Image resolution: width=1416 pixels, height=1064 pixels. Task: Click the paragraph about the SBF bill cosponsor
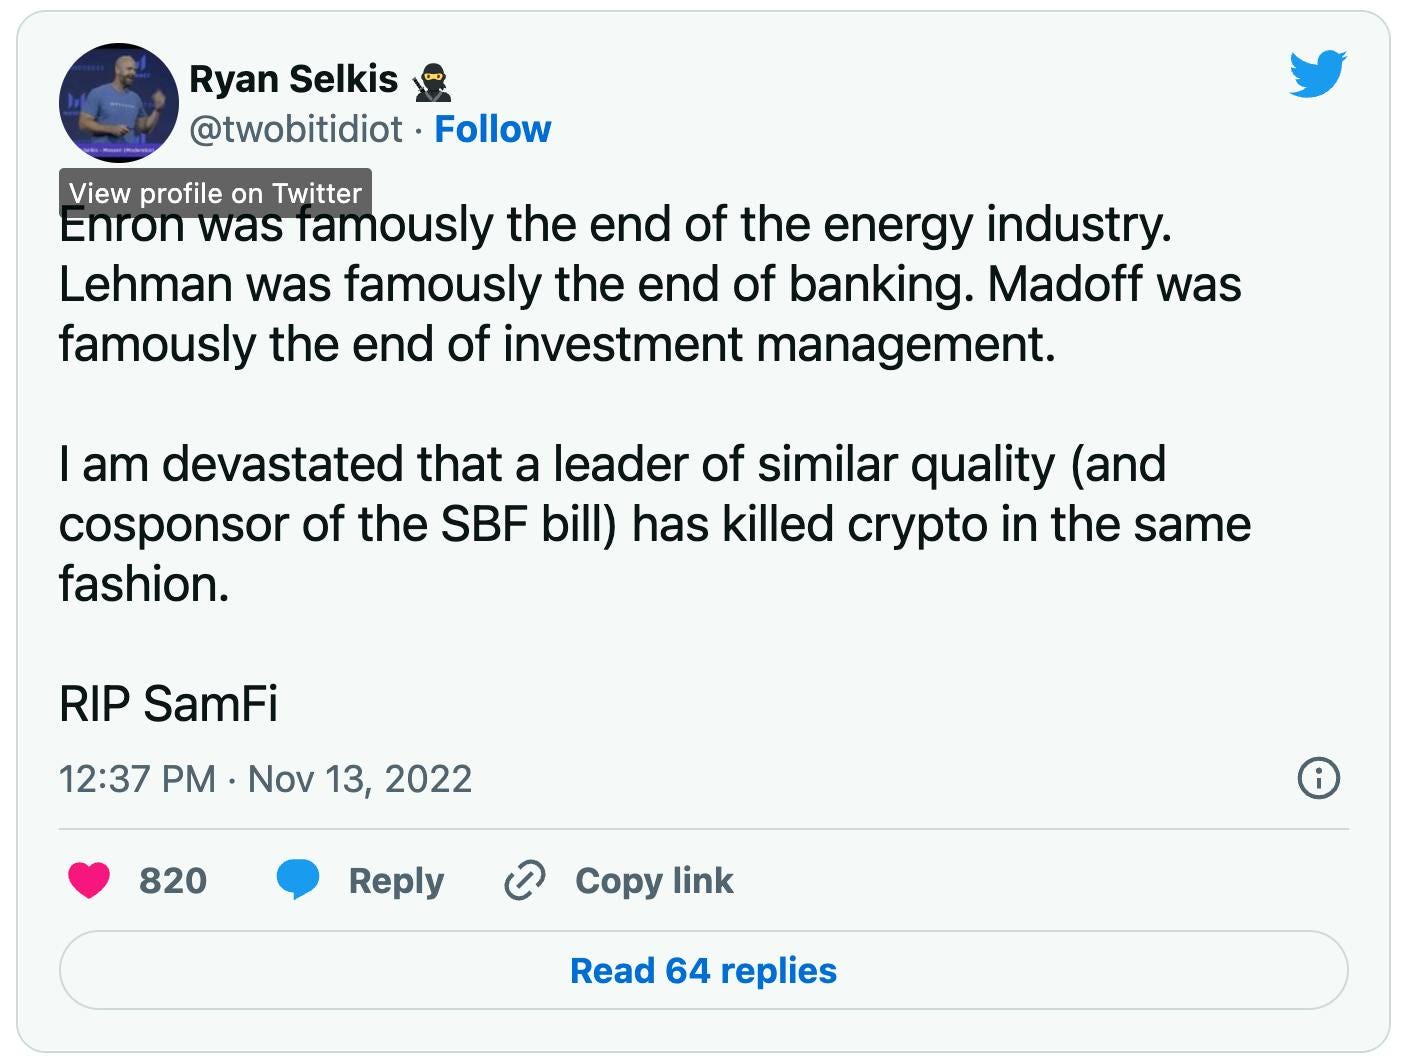click(x=655, y=524)
